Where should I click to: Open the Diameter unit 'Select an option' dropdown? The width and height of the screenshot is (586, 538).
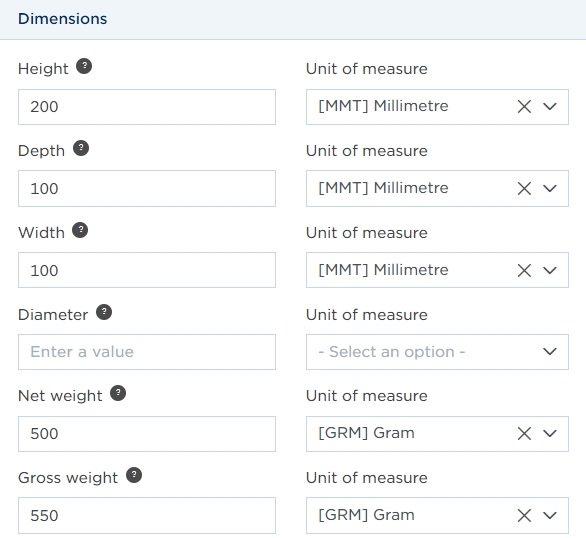point(437,352)
